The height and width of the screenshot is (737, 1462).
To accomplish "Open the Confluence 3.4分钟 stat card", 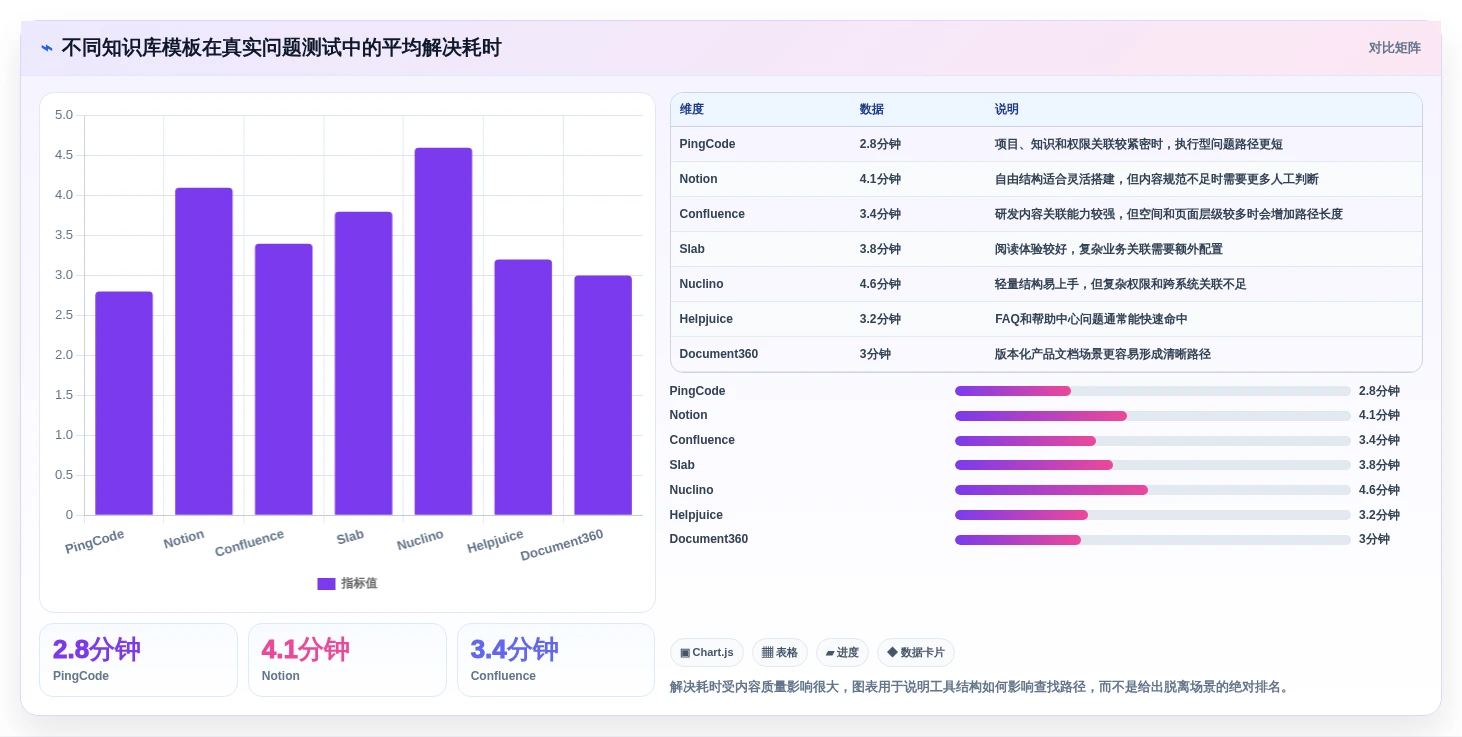I will pos(556,660).
